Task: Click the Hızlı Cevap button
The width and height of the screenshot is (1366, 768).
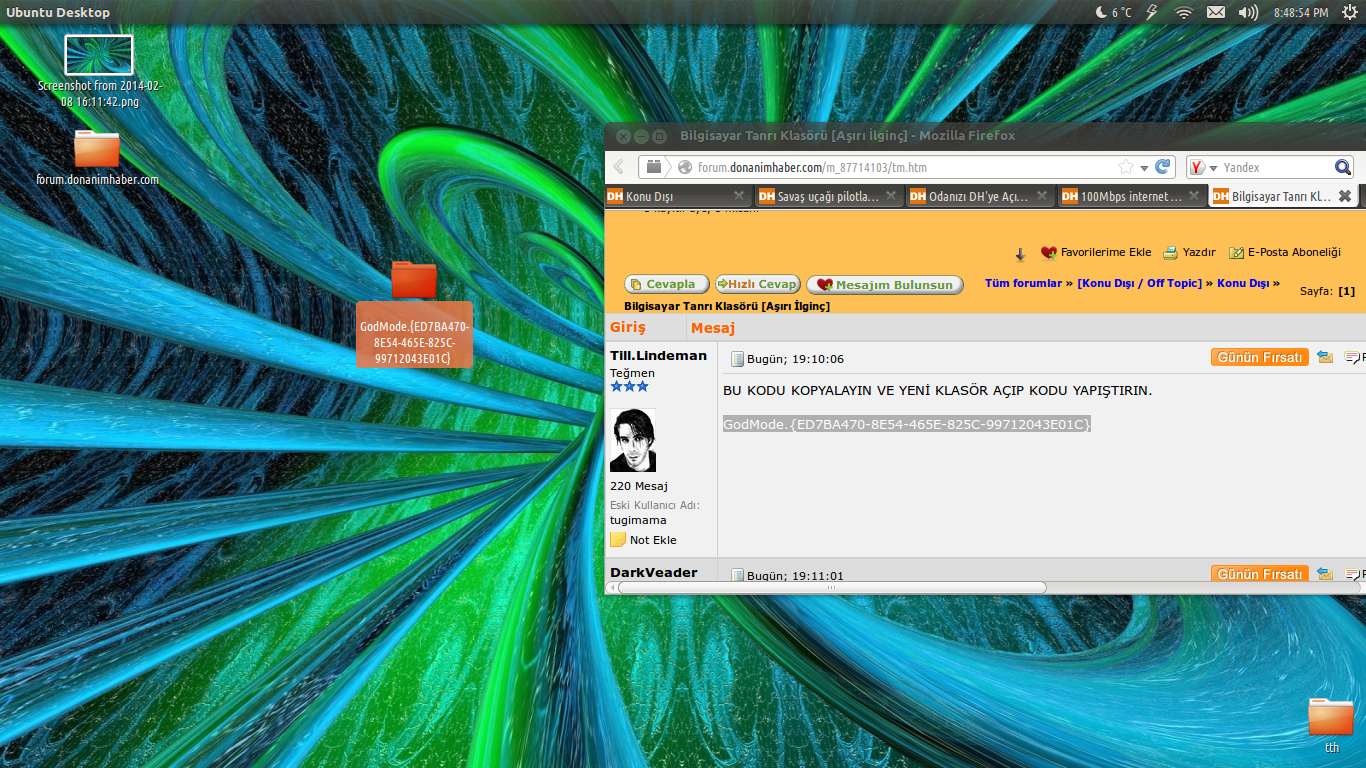Action: coord(757,285)
